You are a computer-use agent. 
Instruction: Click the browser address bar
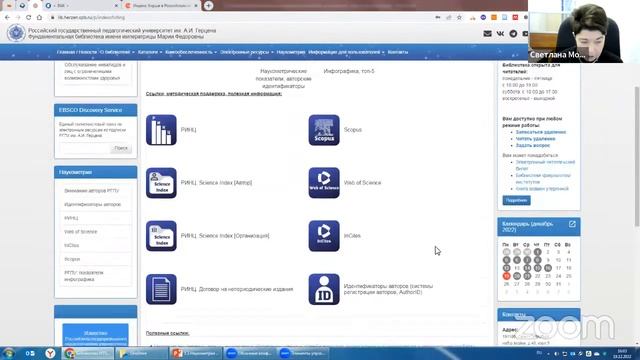(241, 18)
